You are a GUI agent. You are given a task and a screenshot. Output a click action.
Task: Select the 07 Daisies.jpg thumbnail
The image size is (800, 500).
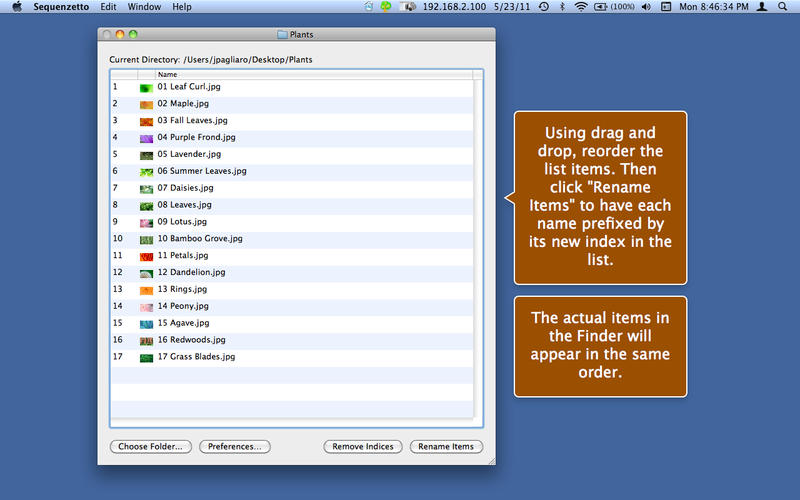(x=146, y=189)
